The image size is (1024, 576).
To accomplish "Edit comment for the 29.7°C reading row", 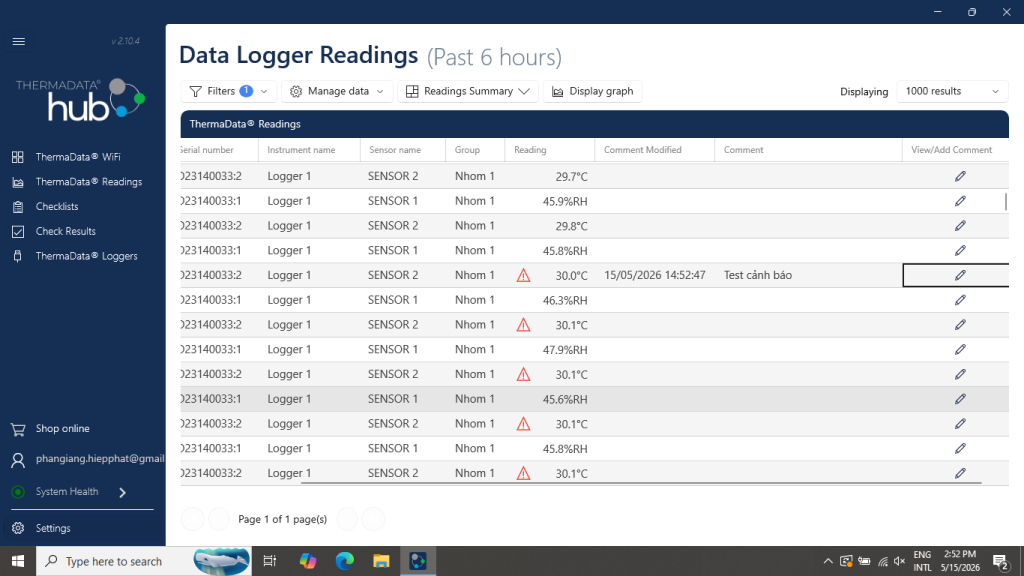I will click(960, 176).
